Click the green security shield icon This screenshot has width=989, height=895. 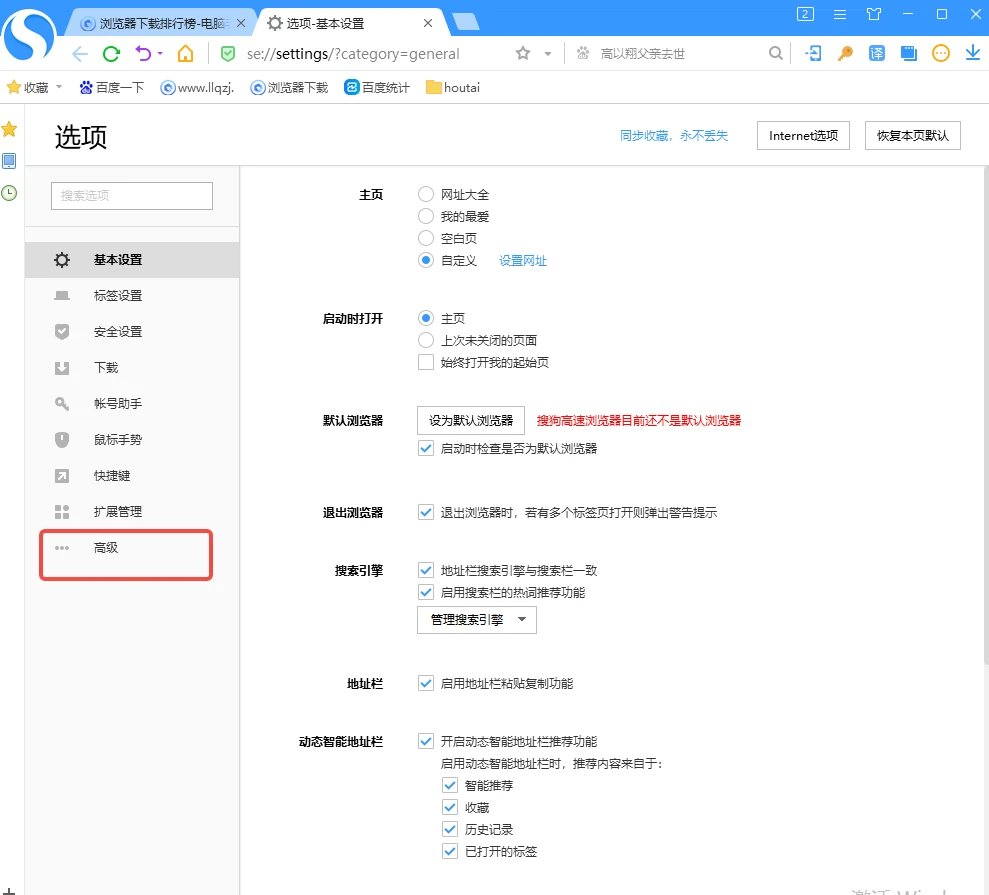(x=228, y=54)
